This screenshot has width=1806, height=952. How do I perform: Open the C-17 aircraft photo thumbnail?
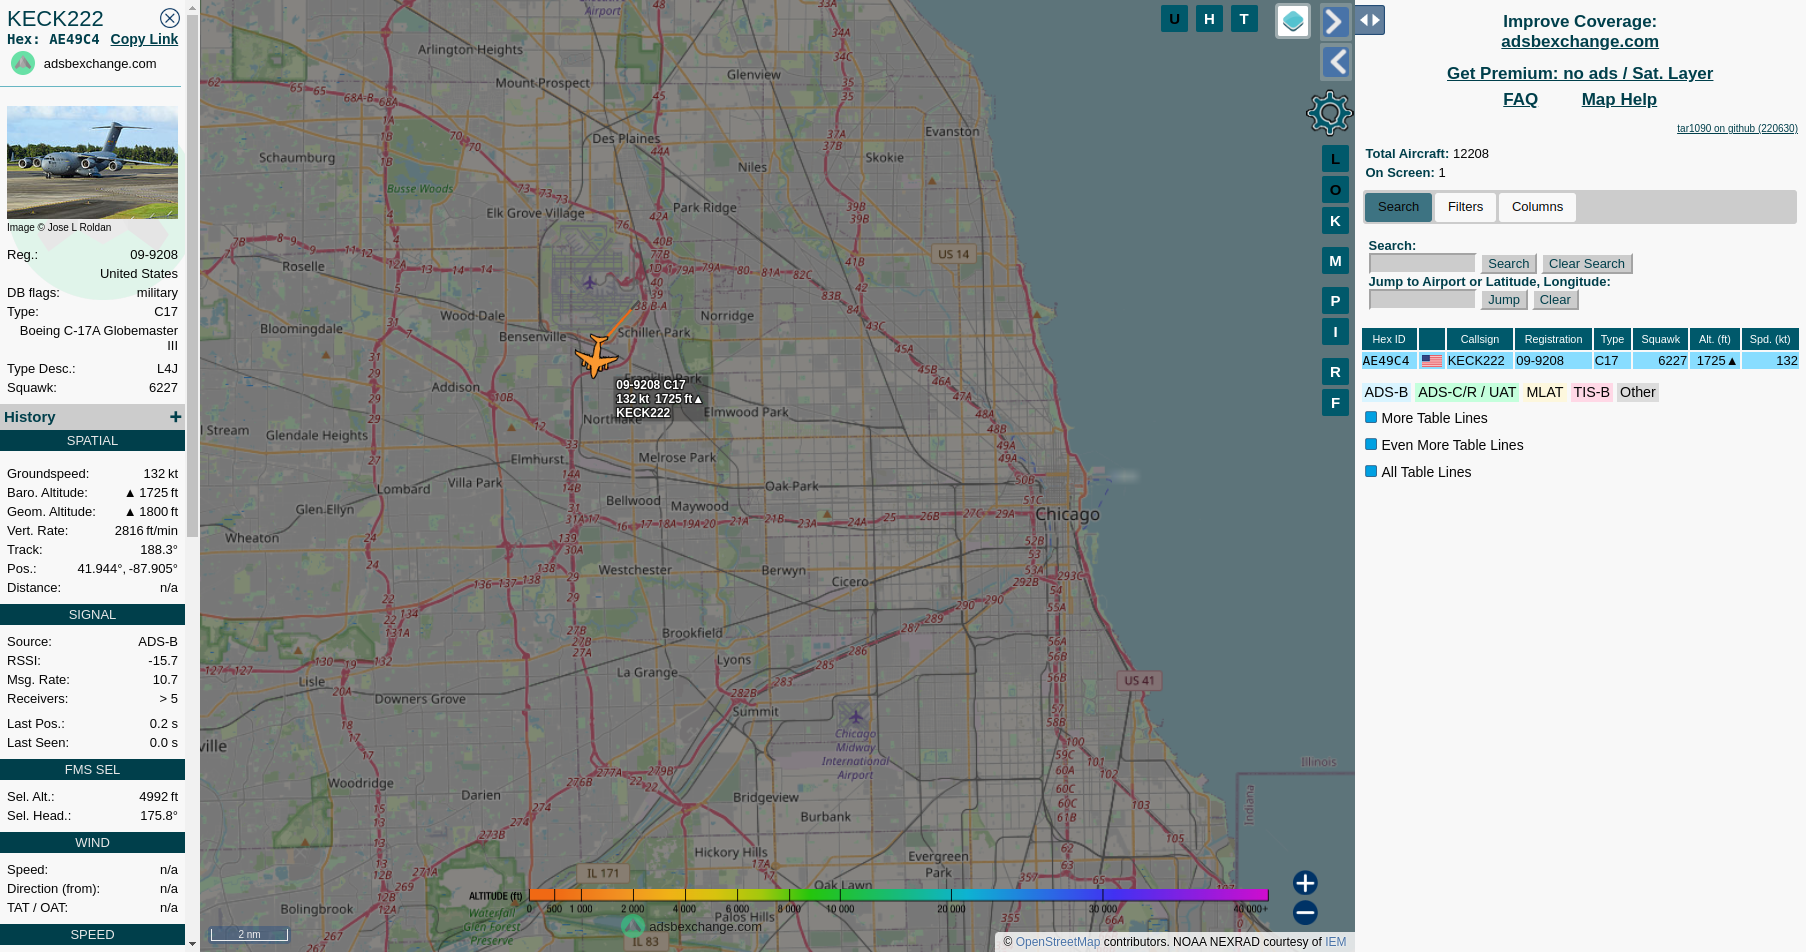click(92, 162)
